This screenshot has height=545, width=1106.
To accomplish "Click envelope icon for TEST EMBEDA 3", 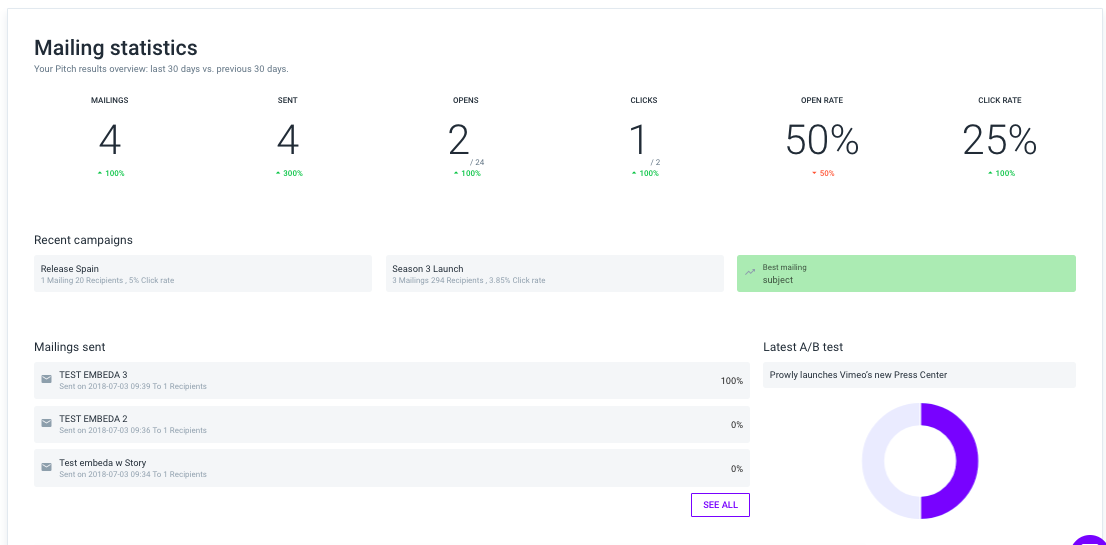I will 47,379.
